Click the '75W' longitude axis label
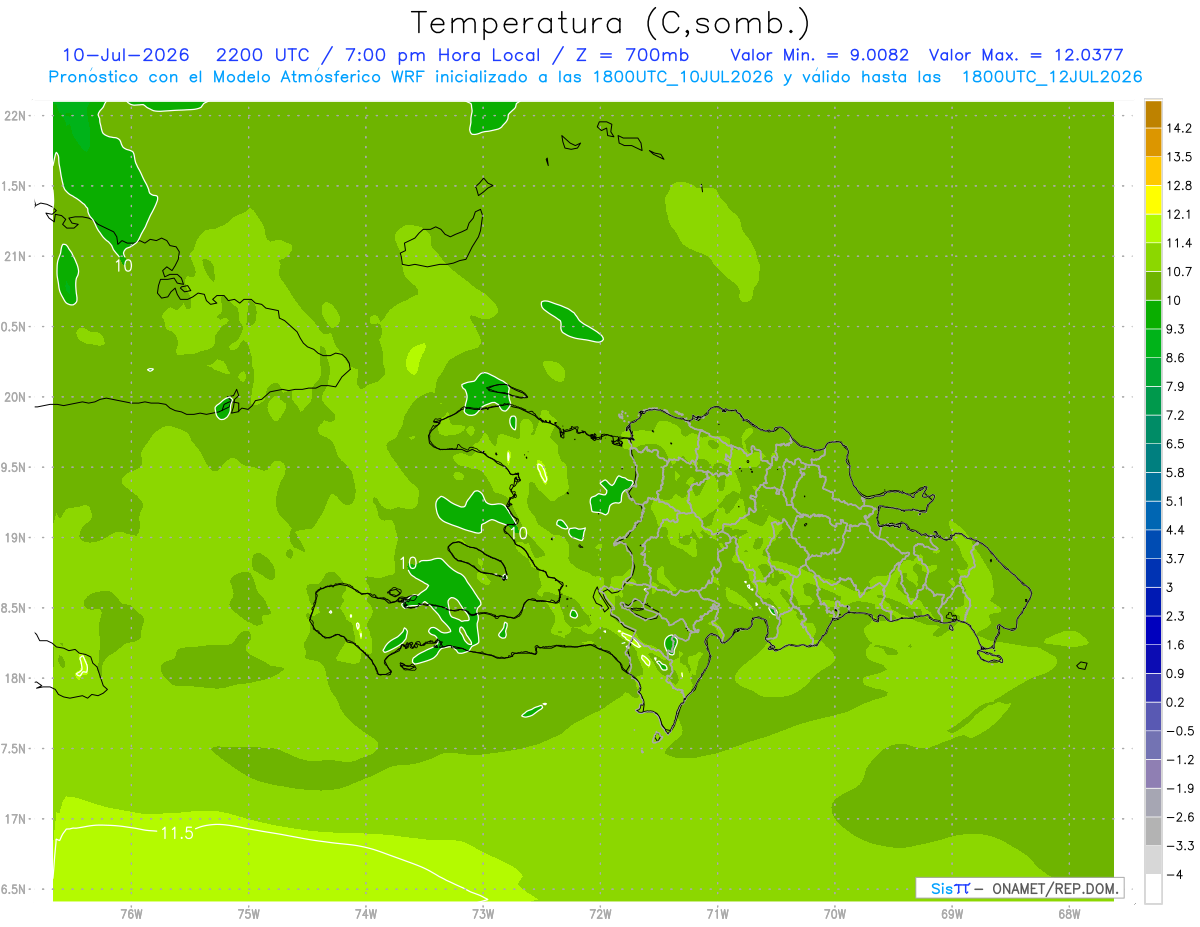 click(x=249, y=913)
